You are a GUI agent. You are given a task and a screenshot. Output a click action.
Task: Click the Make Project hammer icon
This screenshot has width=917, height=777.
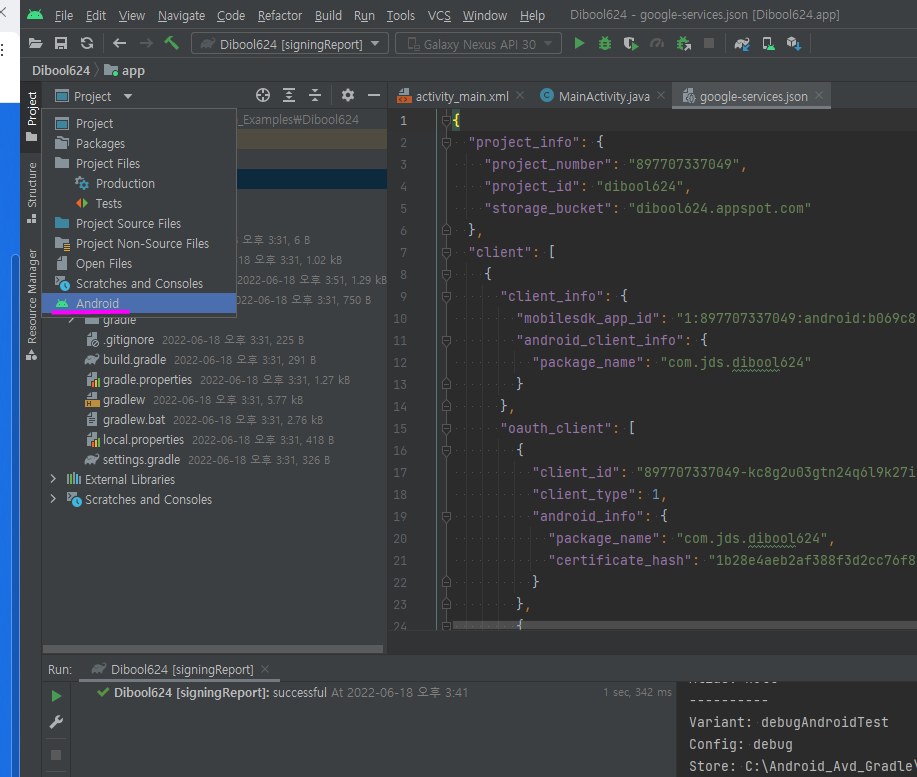tap(171, 43)
